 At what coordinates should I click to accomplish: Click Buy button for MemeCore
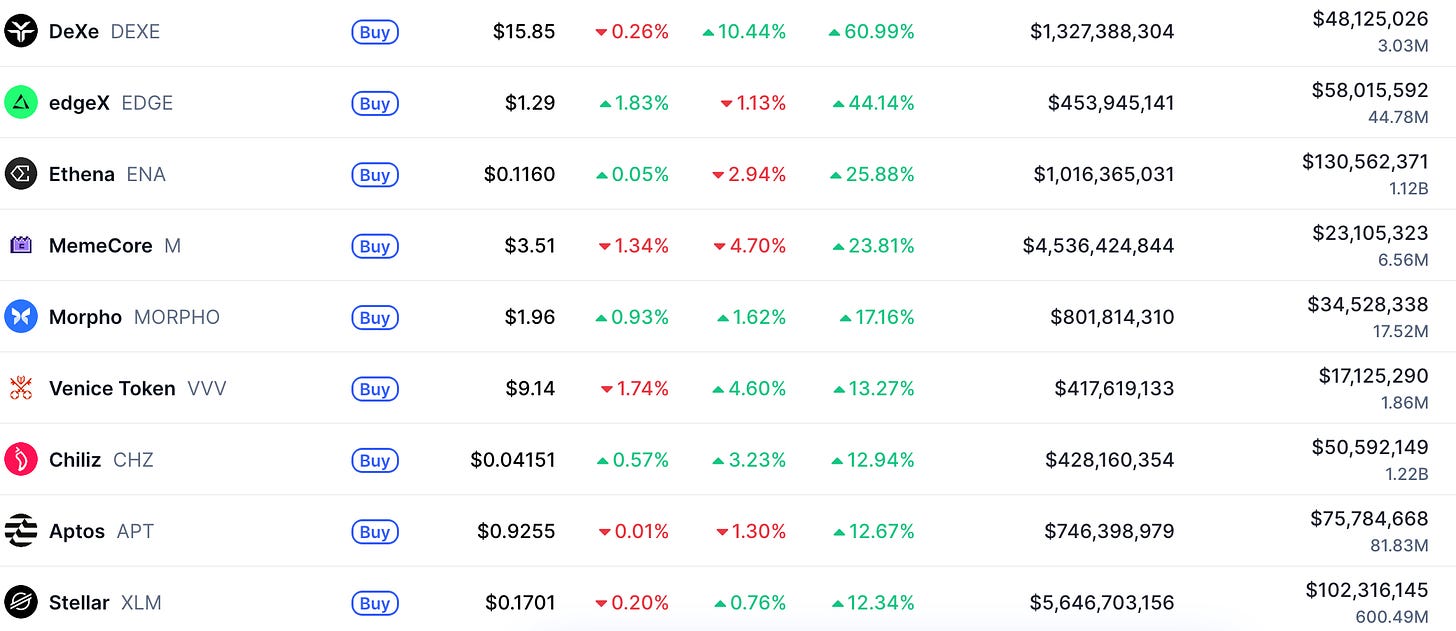375,246
